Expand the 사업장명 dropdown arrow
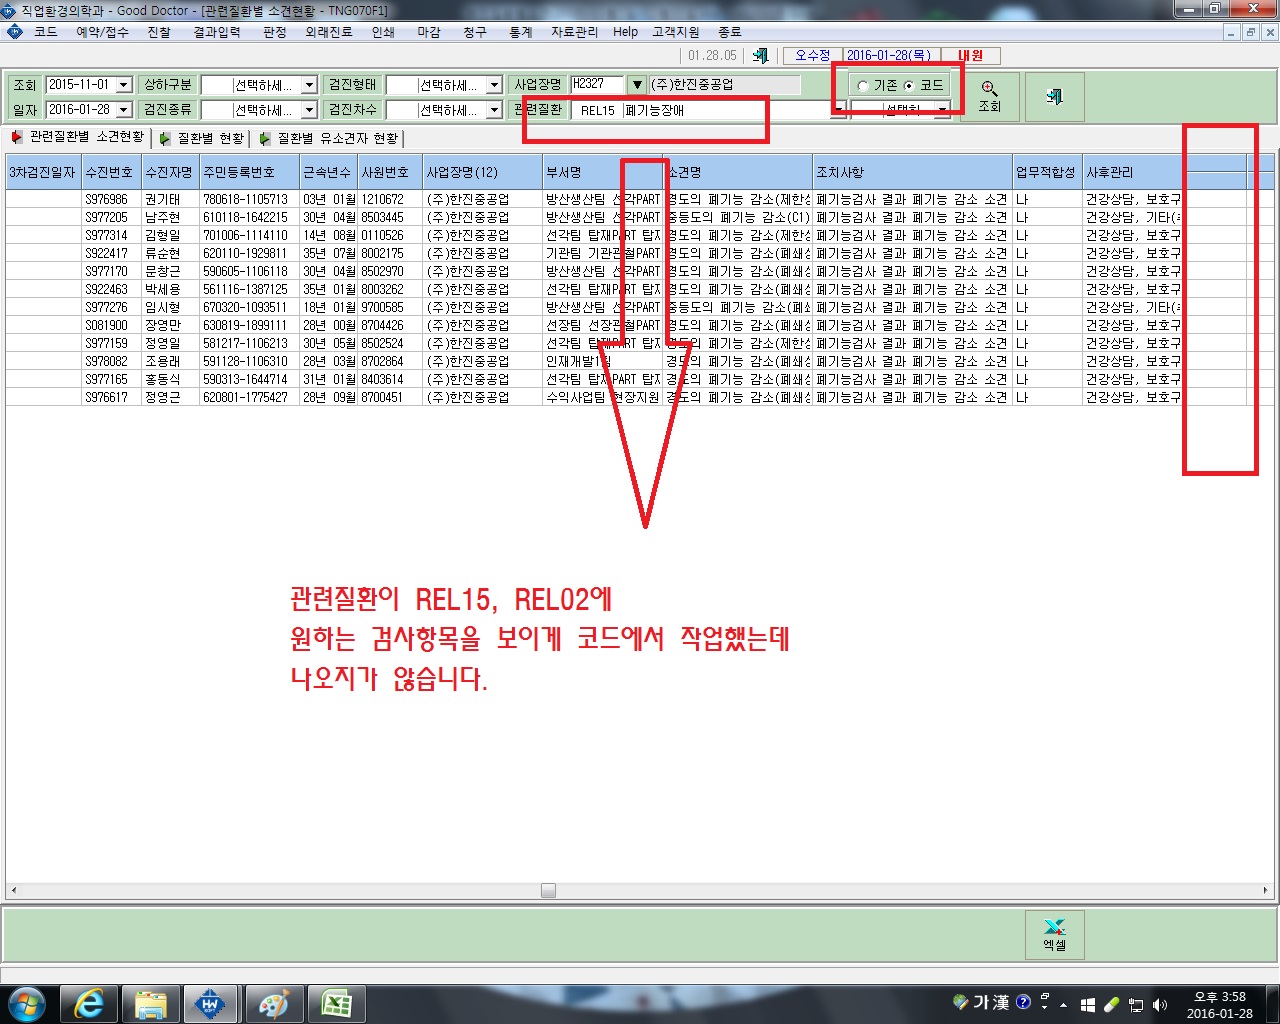Image resolution: width=1280 pixels, height=1024 pixels. click(x=636, y=85)
